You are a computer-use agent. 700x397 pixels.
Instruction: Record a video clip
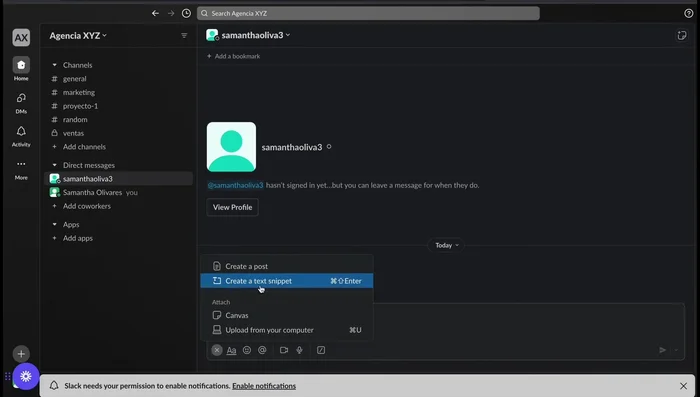click(x=284, y=350)
